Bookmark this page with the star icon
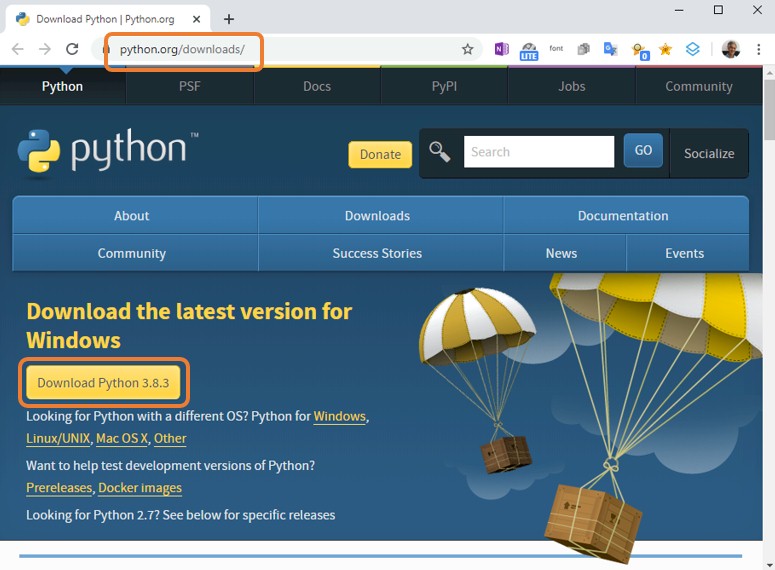The width and height of the screenshot is (775, 570). click(468, 49)
